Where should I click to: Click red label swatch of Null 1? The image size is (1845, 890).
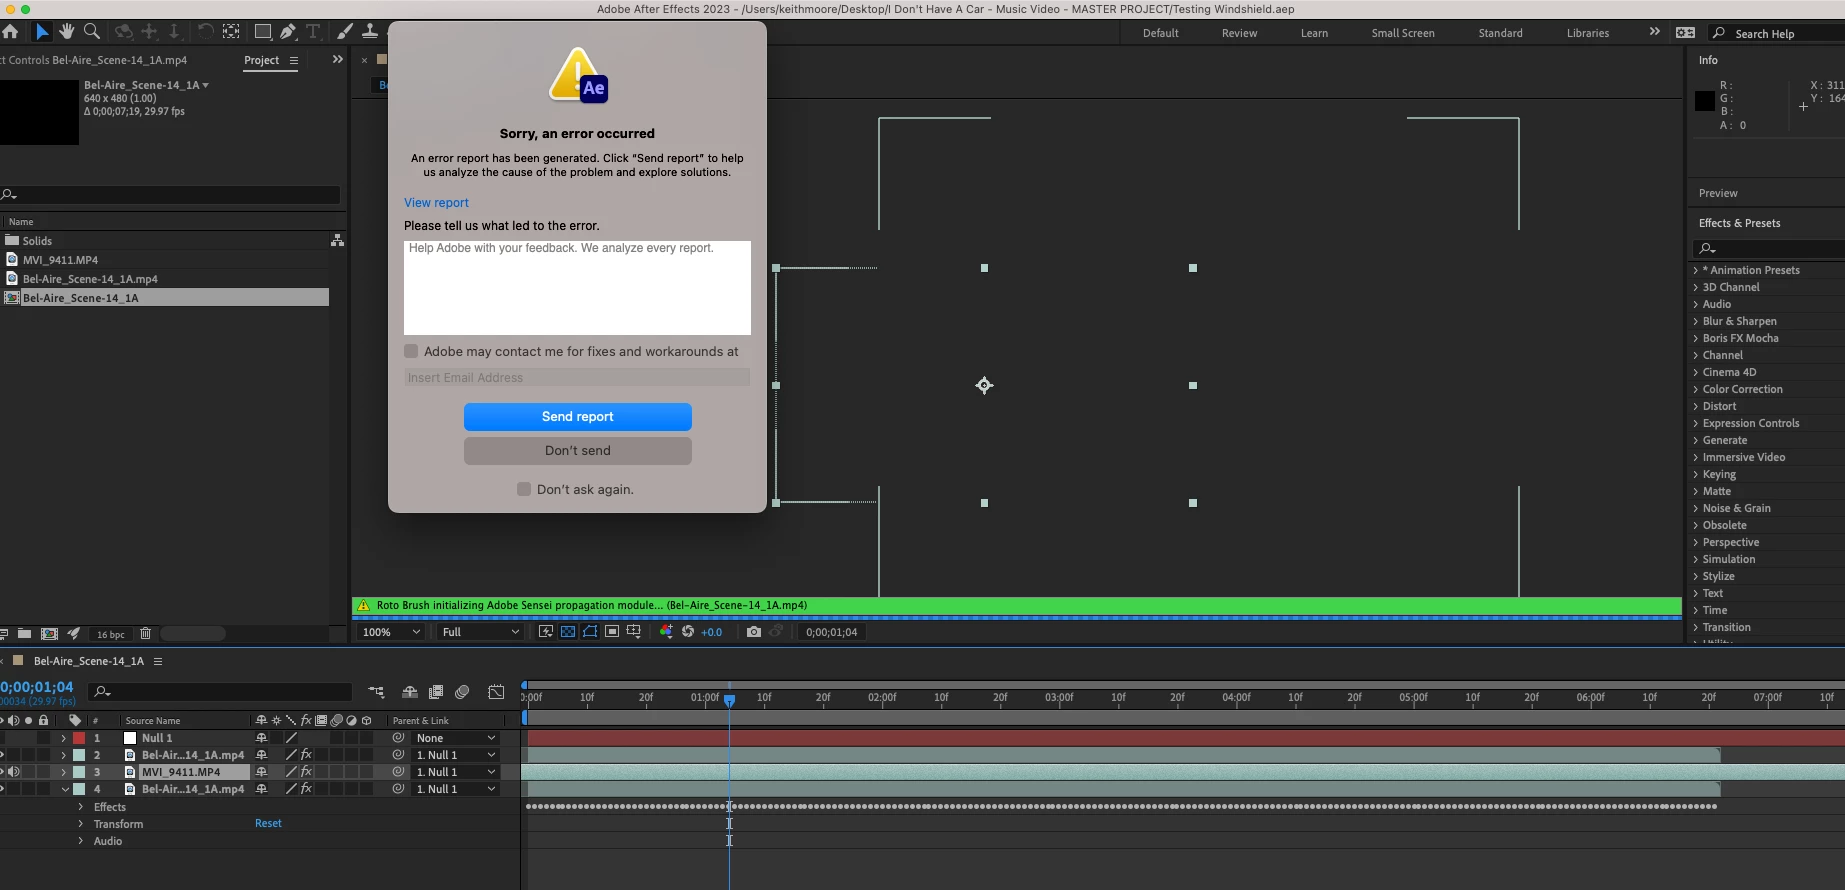pyautogui.click(x=79, y=738)
